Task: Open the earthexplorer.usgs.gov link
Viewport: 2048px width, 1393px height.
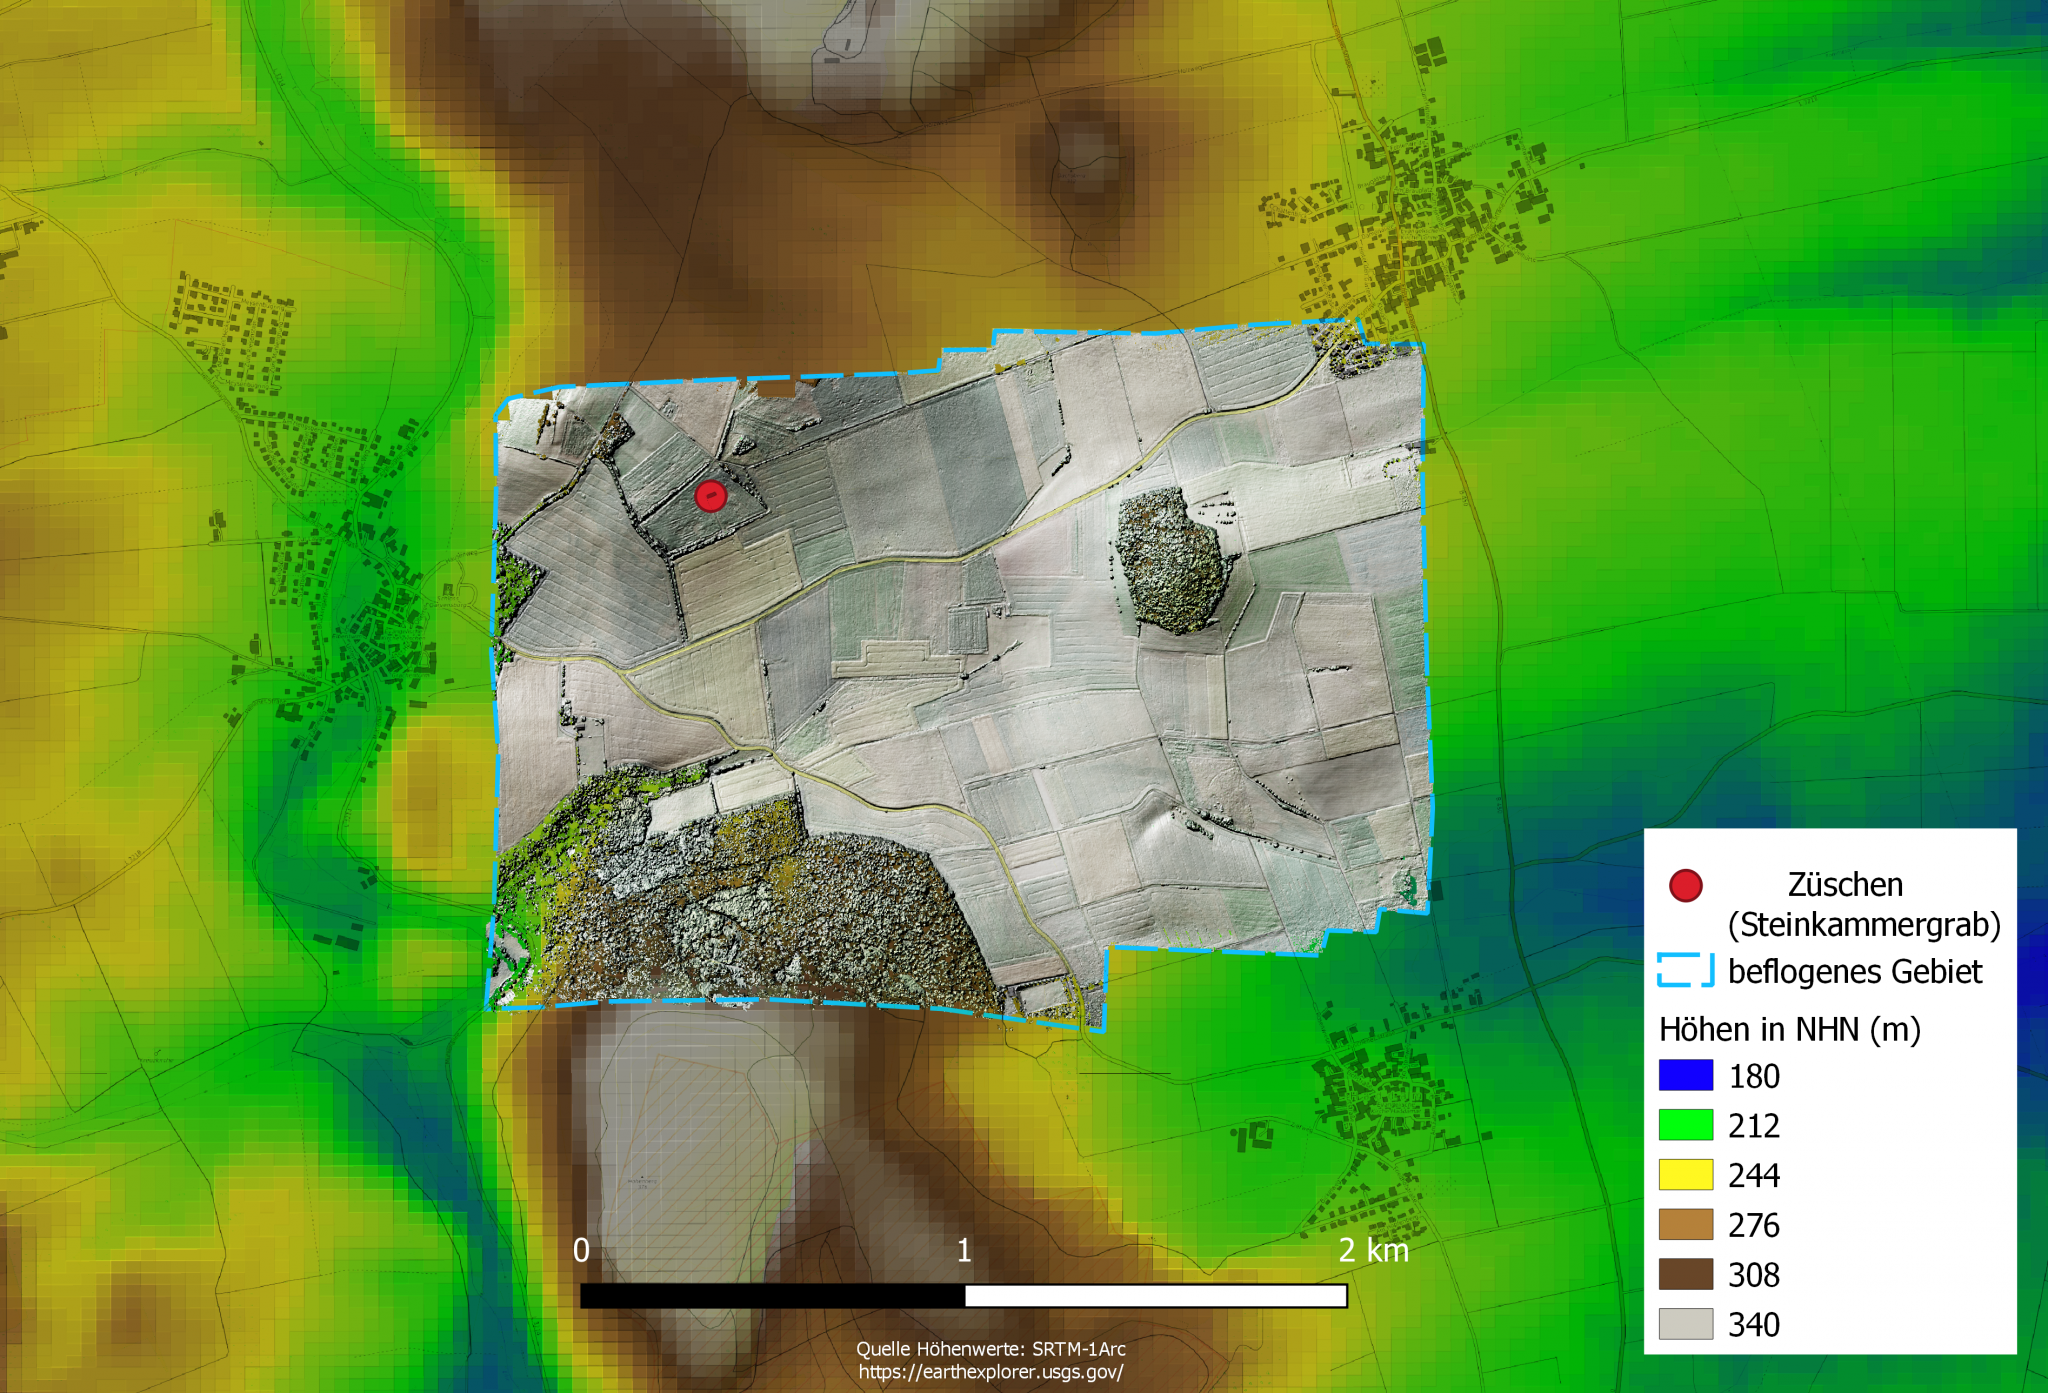Action: pyautogui.click(x=991, y=1372)
